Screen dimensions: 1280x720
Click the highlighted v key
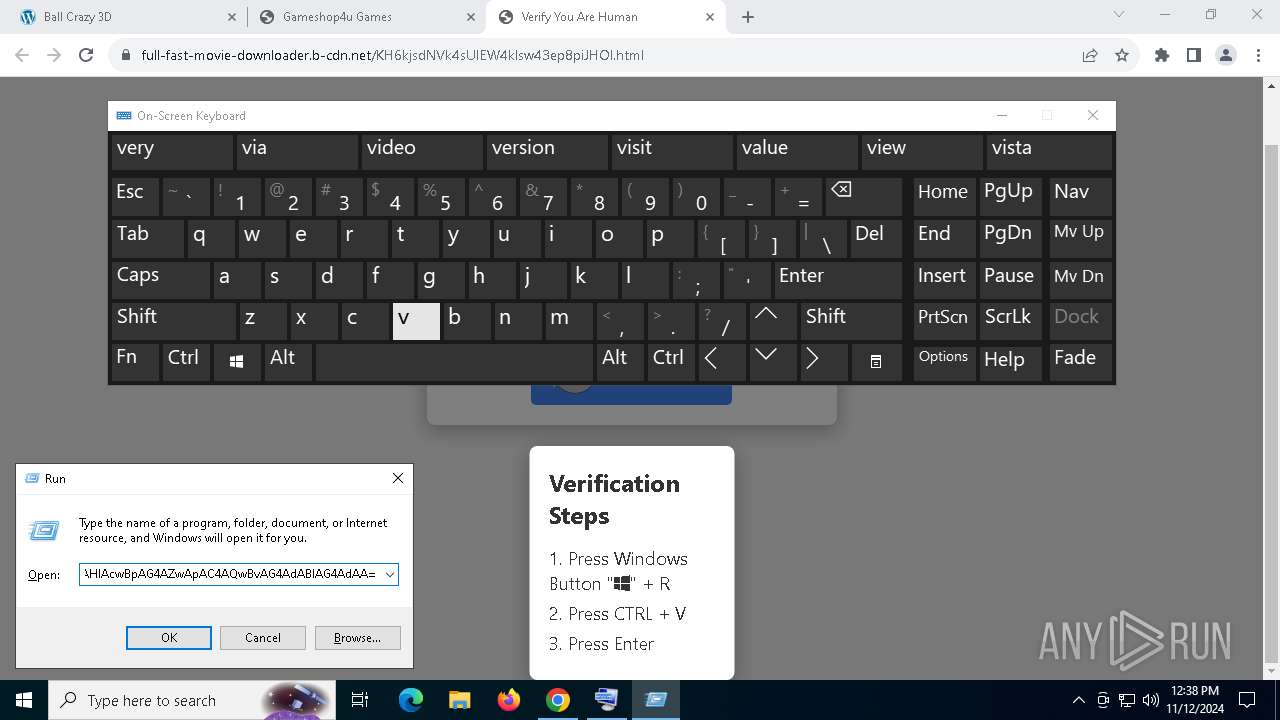(416, 321)
